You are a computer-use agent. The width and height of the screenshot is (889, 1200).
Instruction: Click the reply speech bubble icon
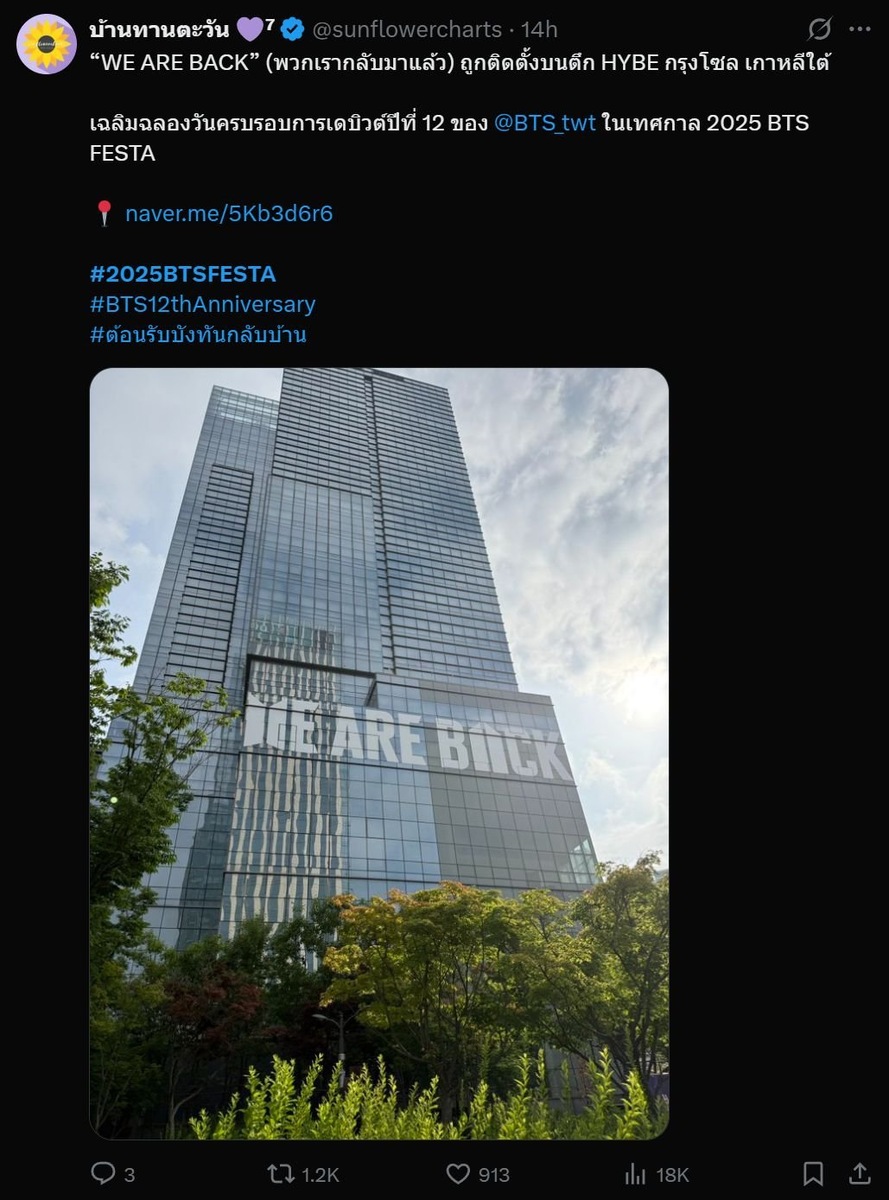[x=103, y=1173]
